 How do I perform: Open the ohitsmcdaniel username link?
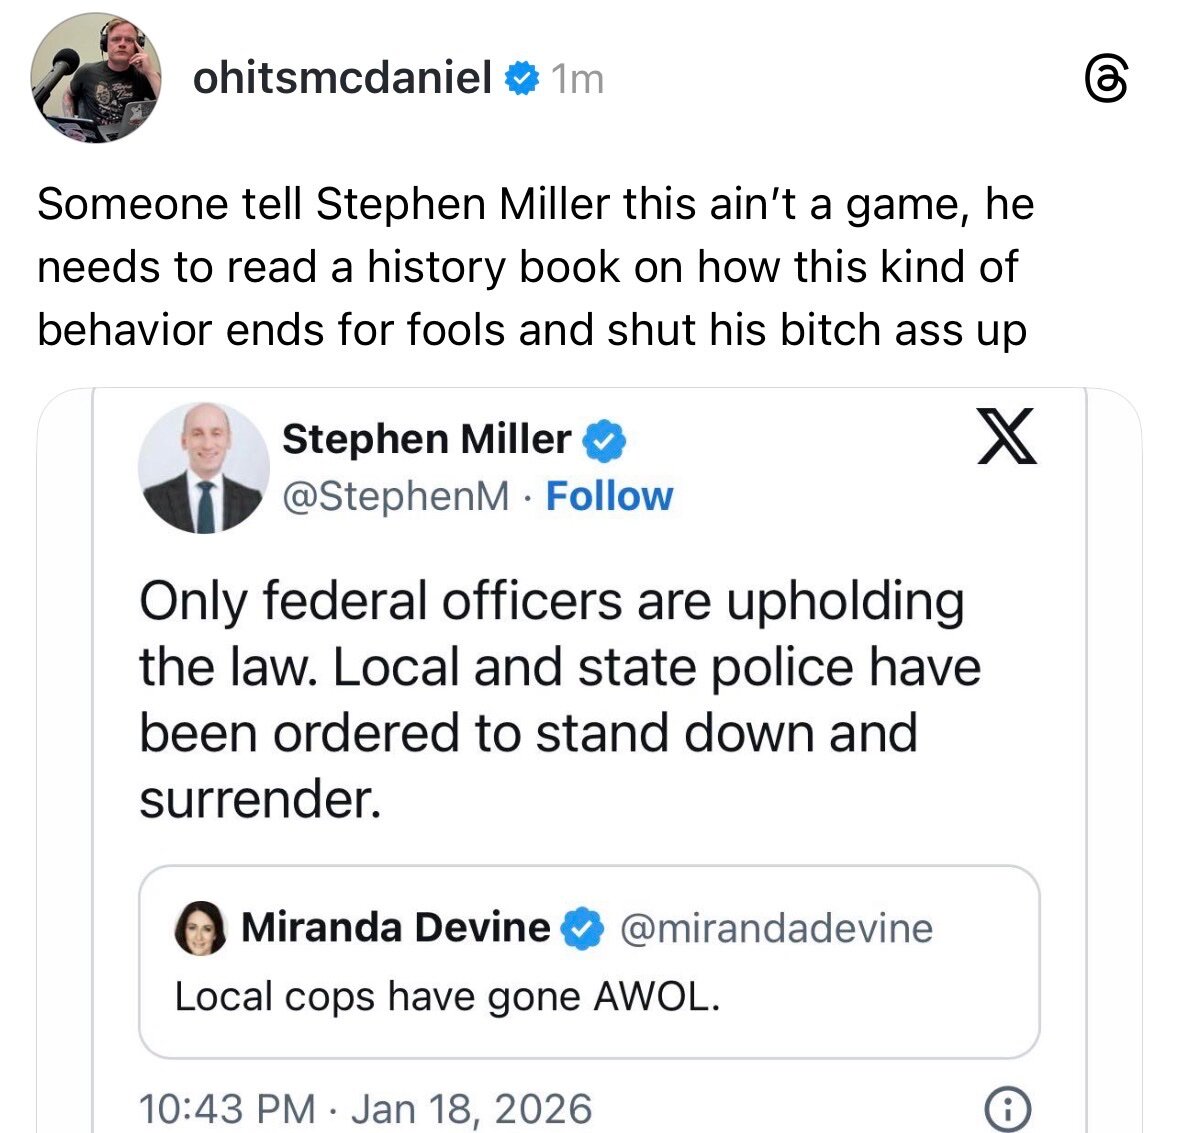(342, 78)
